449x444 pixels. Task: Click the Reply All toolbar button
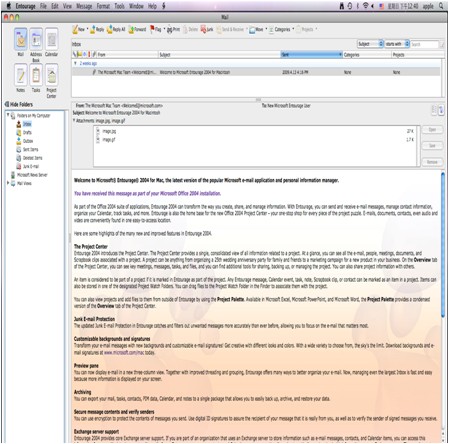pyautogui.click(x=116, y=29)
